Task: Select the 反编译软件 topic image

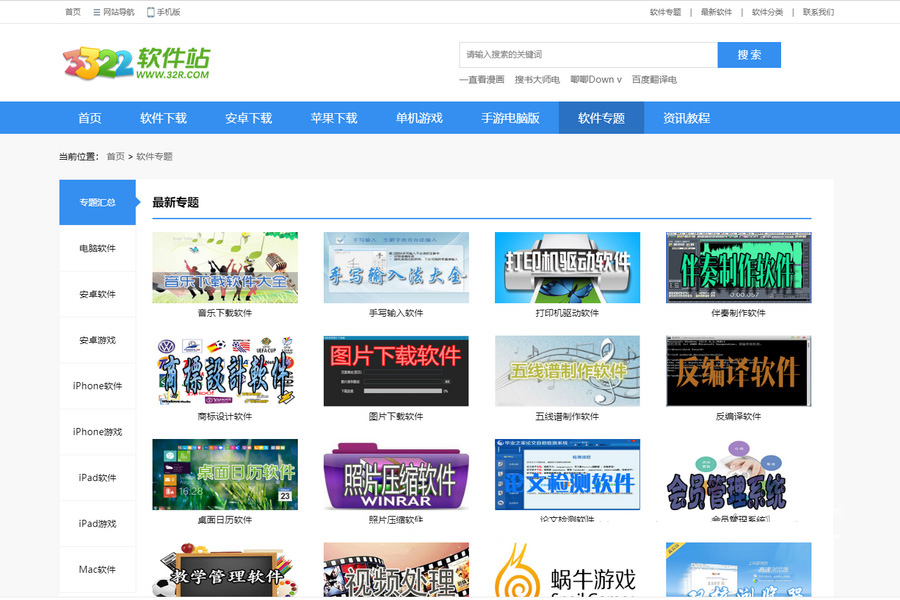Action: click(738, 371)
